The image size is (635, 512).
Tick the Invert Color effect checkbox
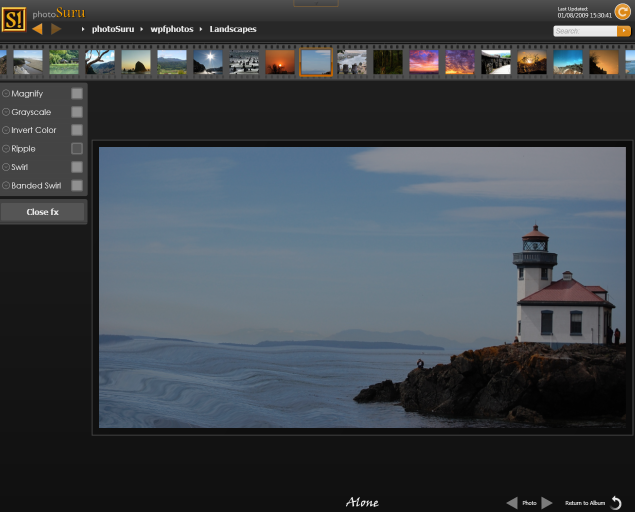point(77,130)
